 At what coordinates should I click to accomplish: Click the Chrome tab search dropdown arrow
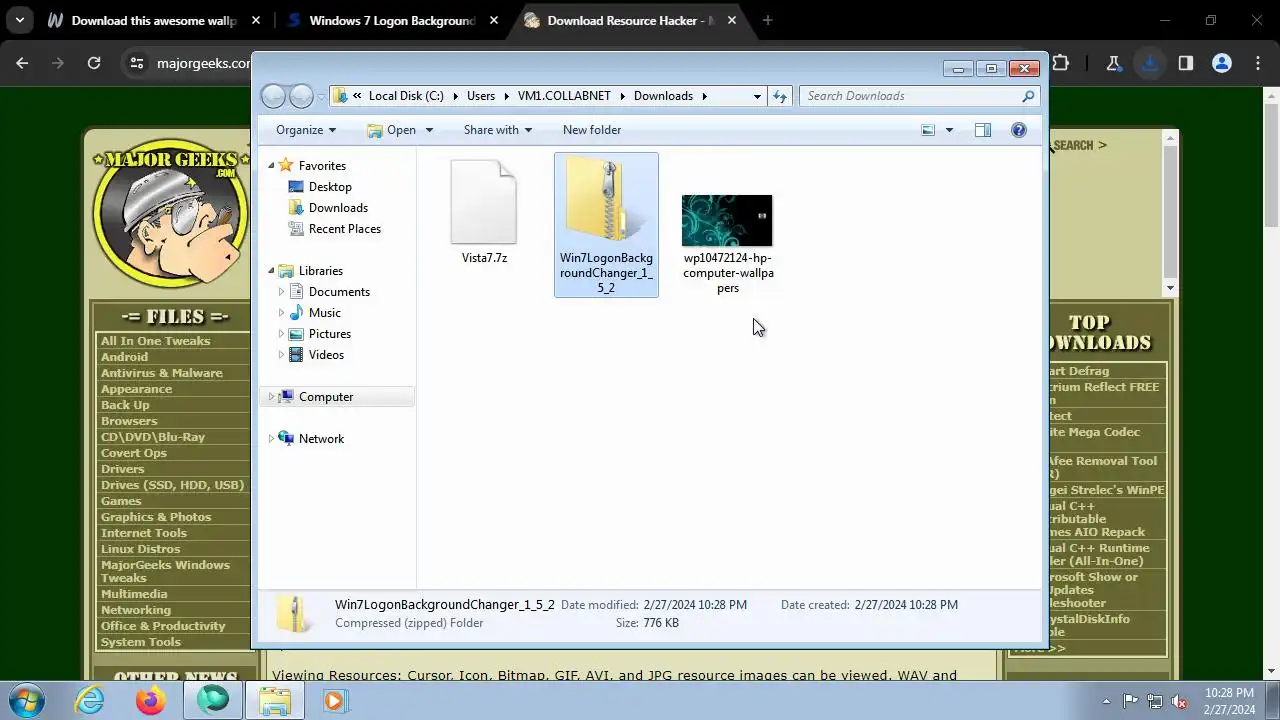click(19, 20)
